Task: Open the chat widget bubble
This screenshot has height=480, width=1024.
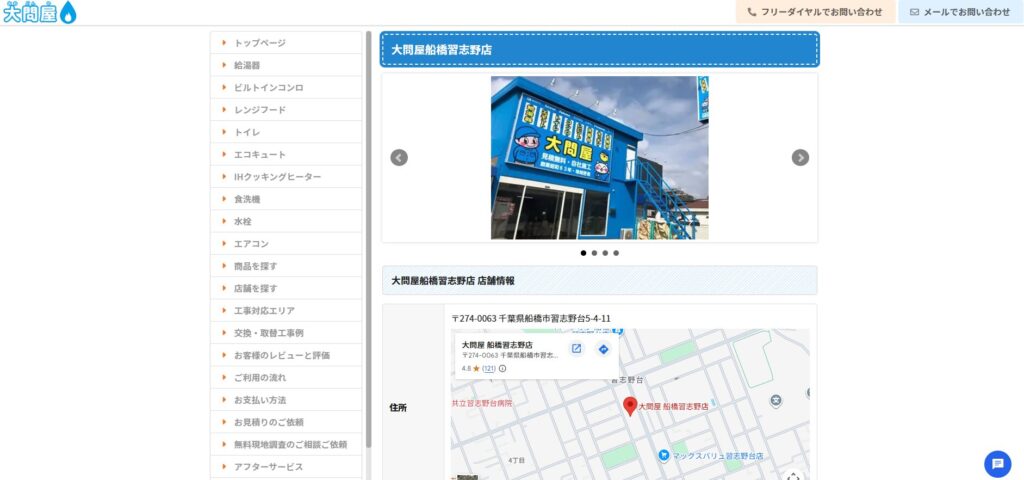Action: pos(997,464)
